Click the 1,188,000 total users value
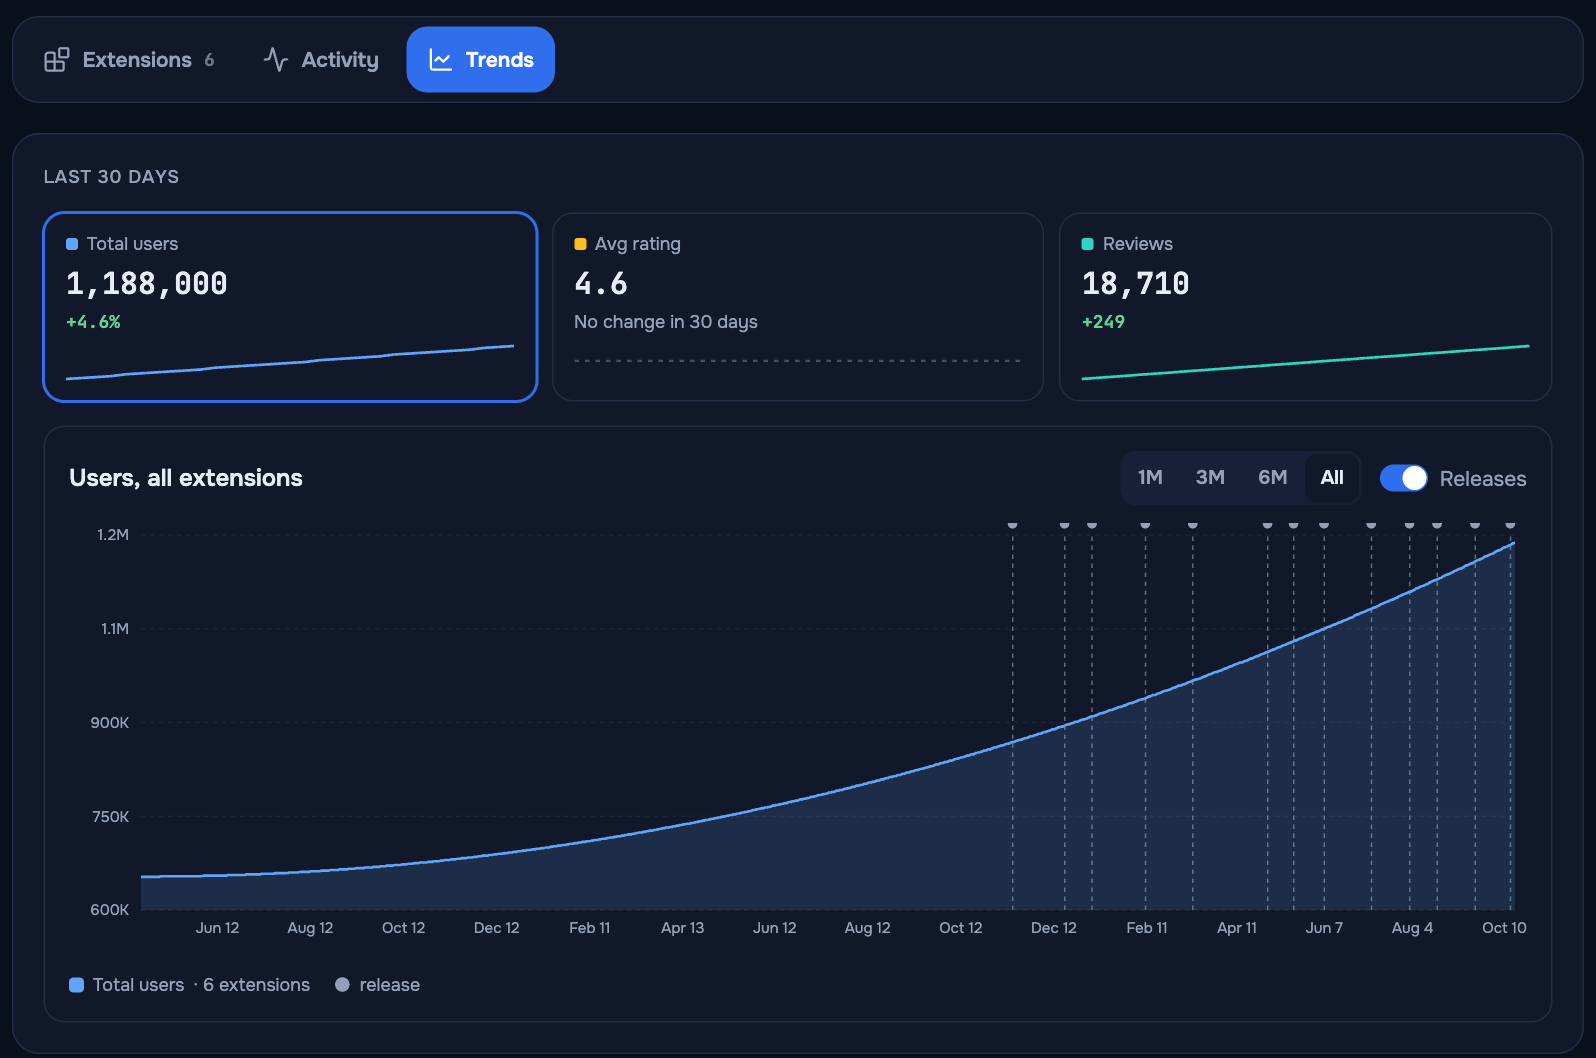This screenshot has height=1058, width=1596. pos(147,284)
